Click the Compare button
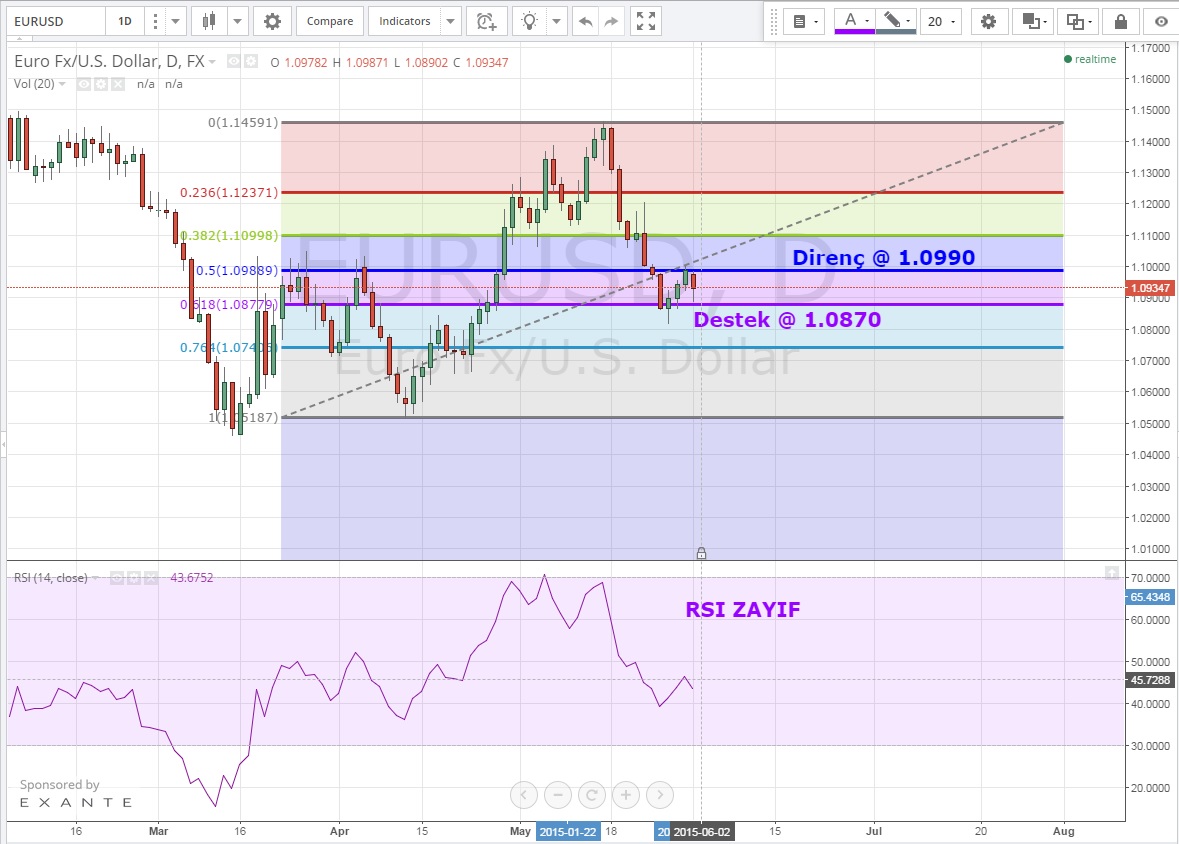Viewport: 1179px width, 844px height. click(329, 21)
